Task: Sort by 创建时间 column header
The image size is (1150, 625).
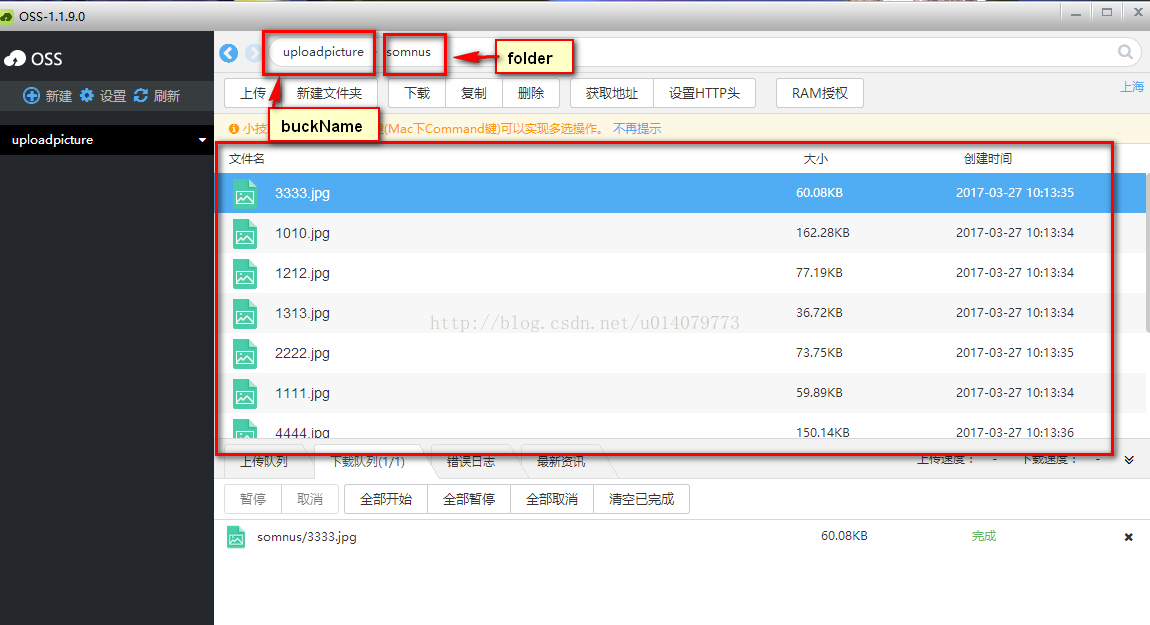Action: (x=987, y=158)
